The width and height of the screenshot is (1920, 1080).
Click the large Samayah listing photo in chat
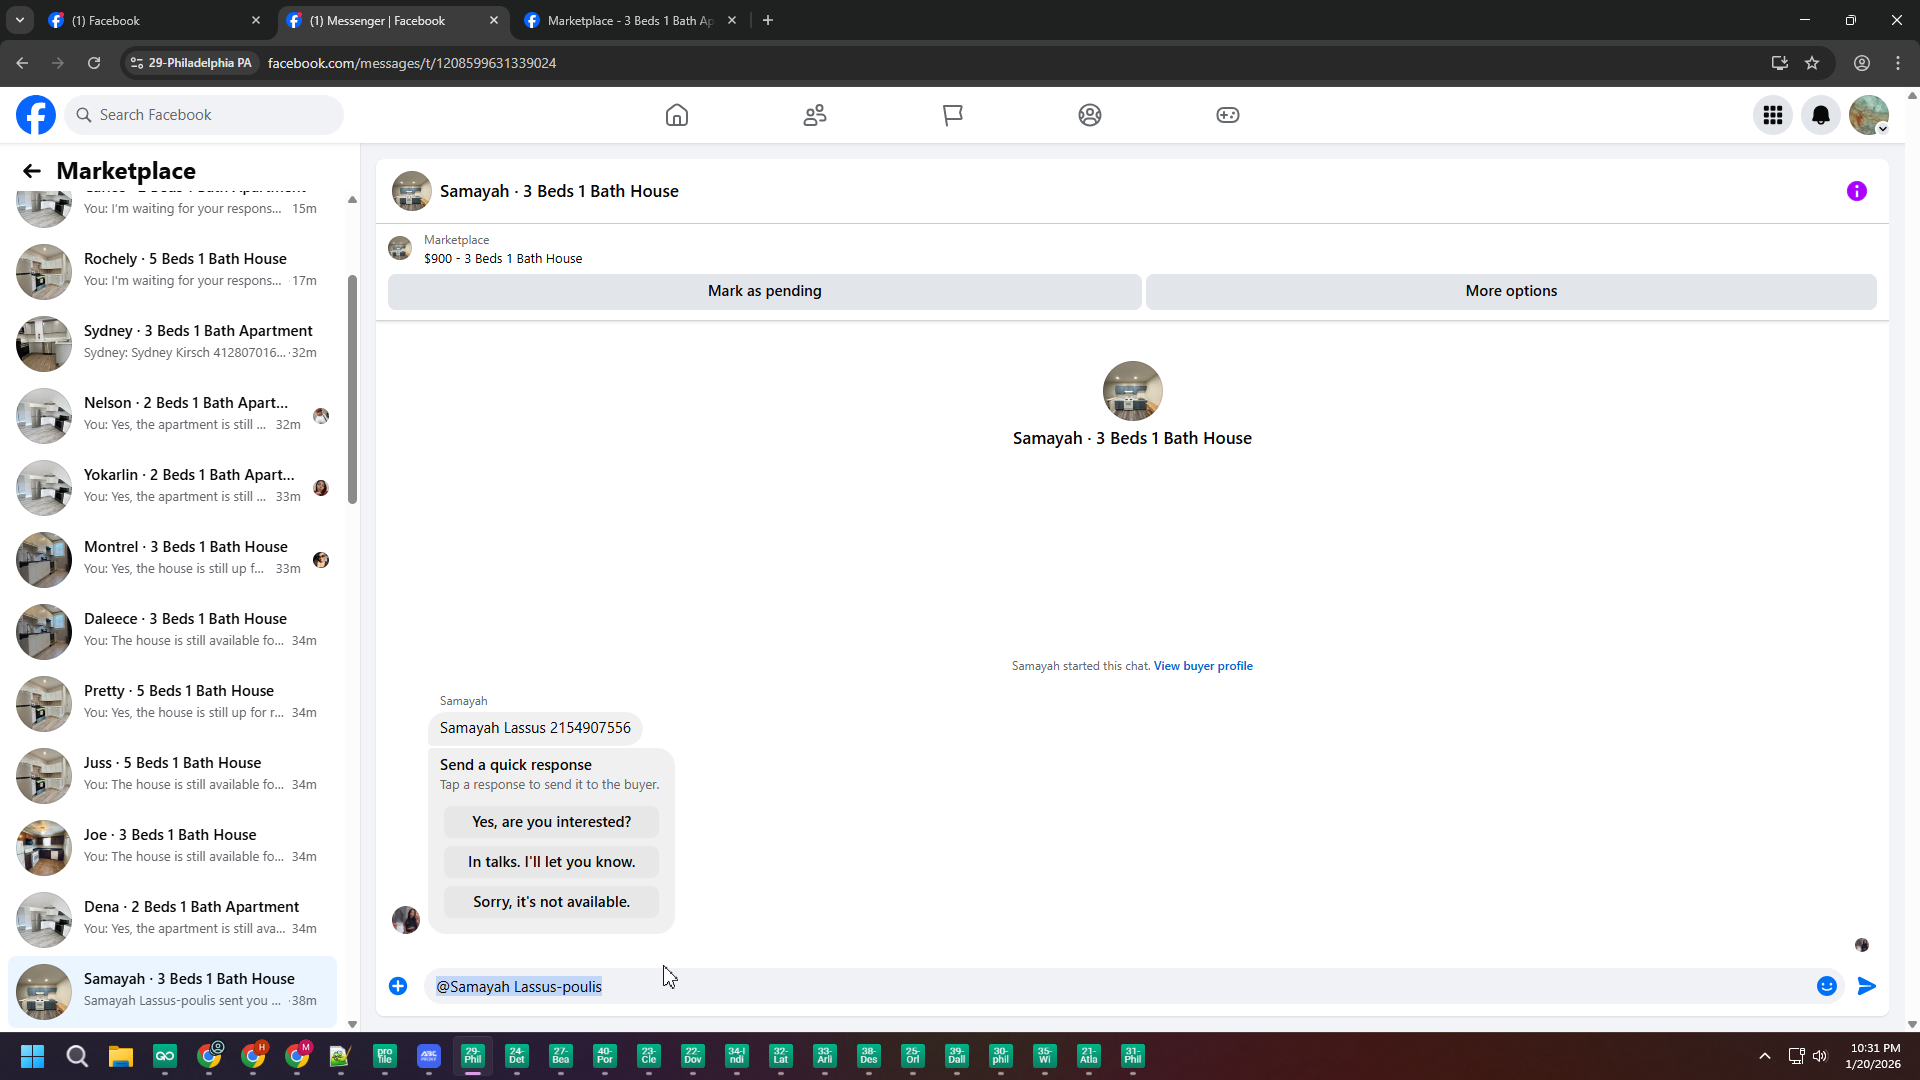point(1132,391)
